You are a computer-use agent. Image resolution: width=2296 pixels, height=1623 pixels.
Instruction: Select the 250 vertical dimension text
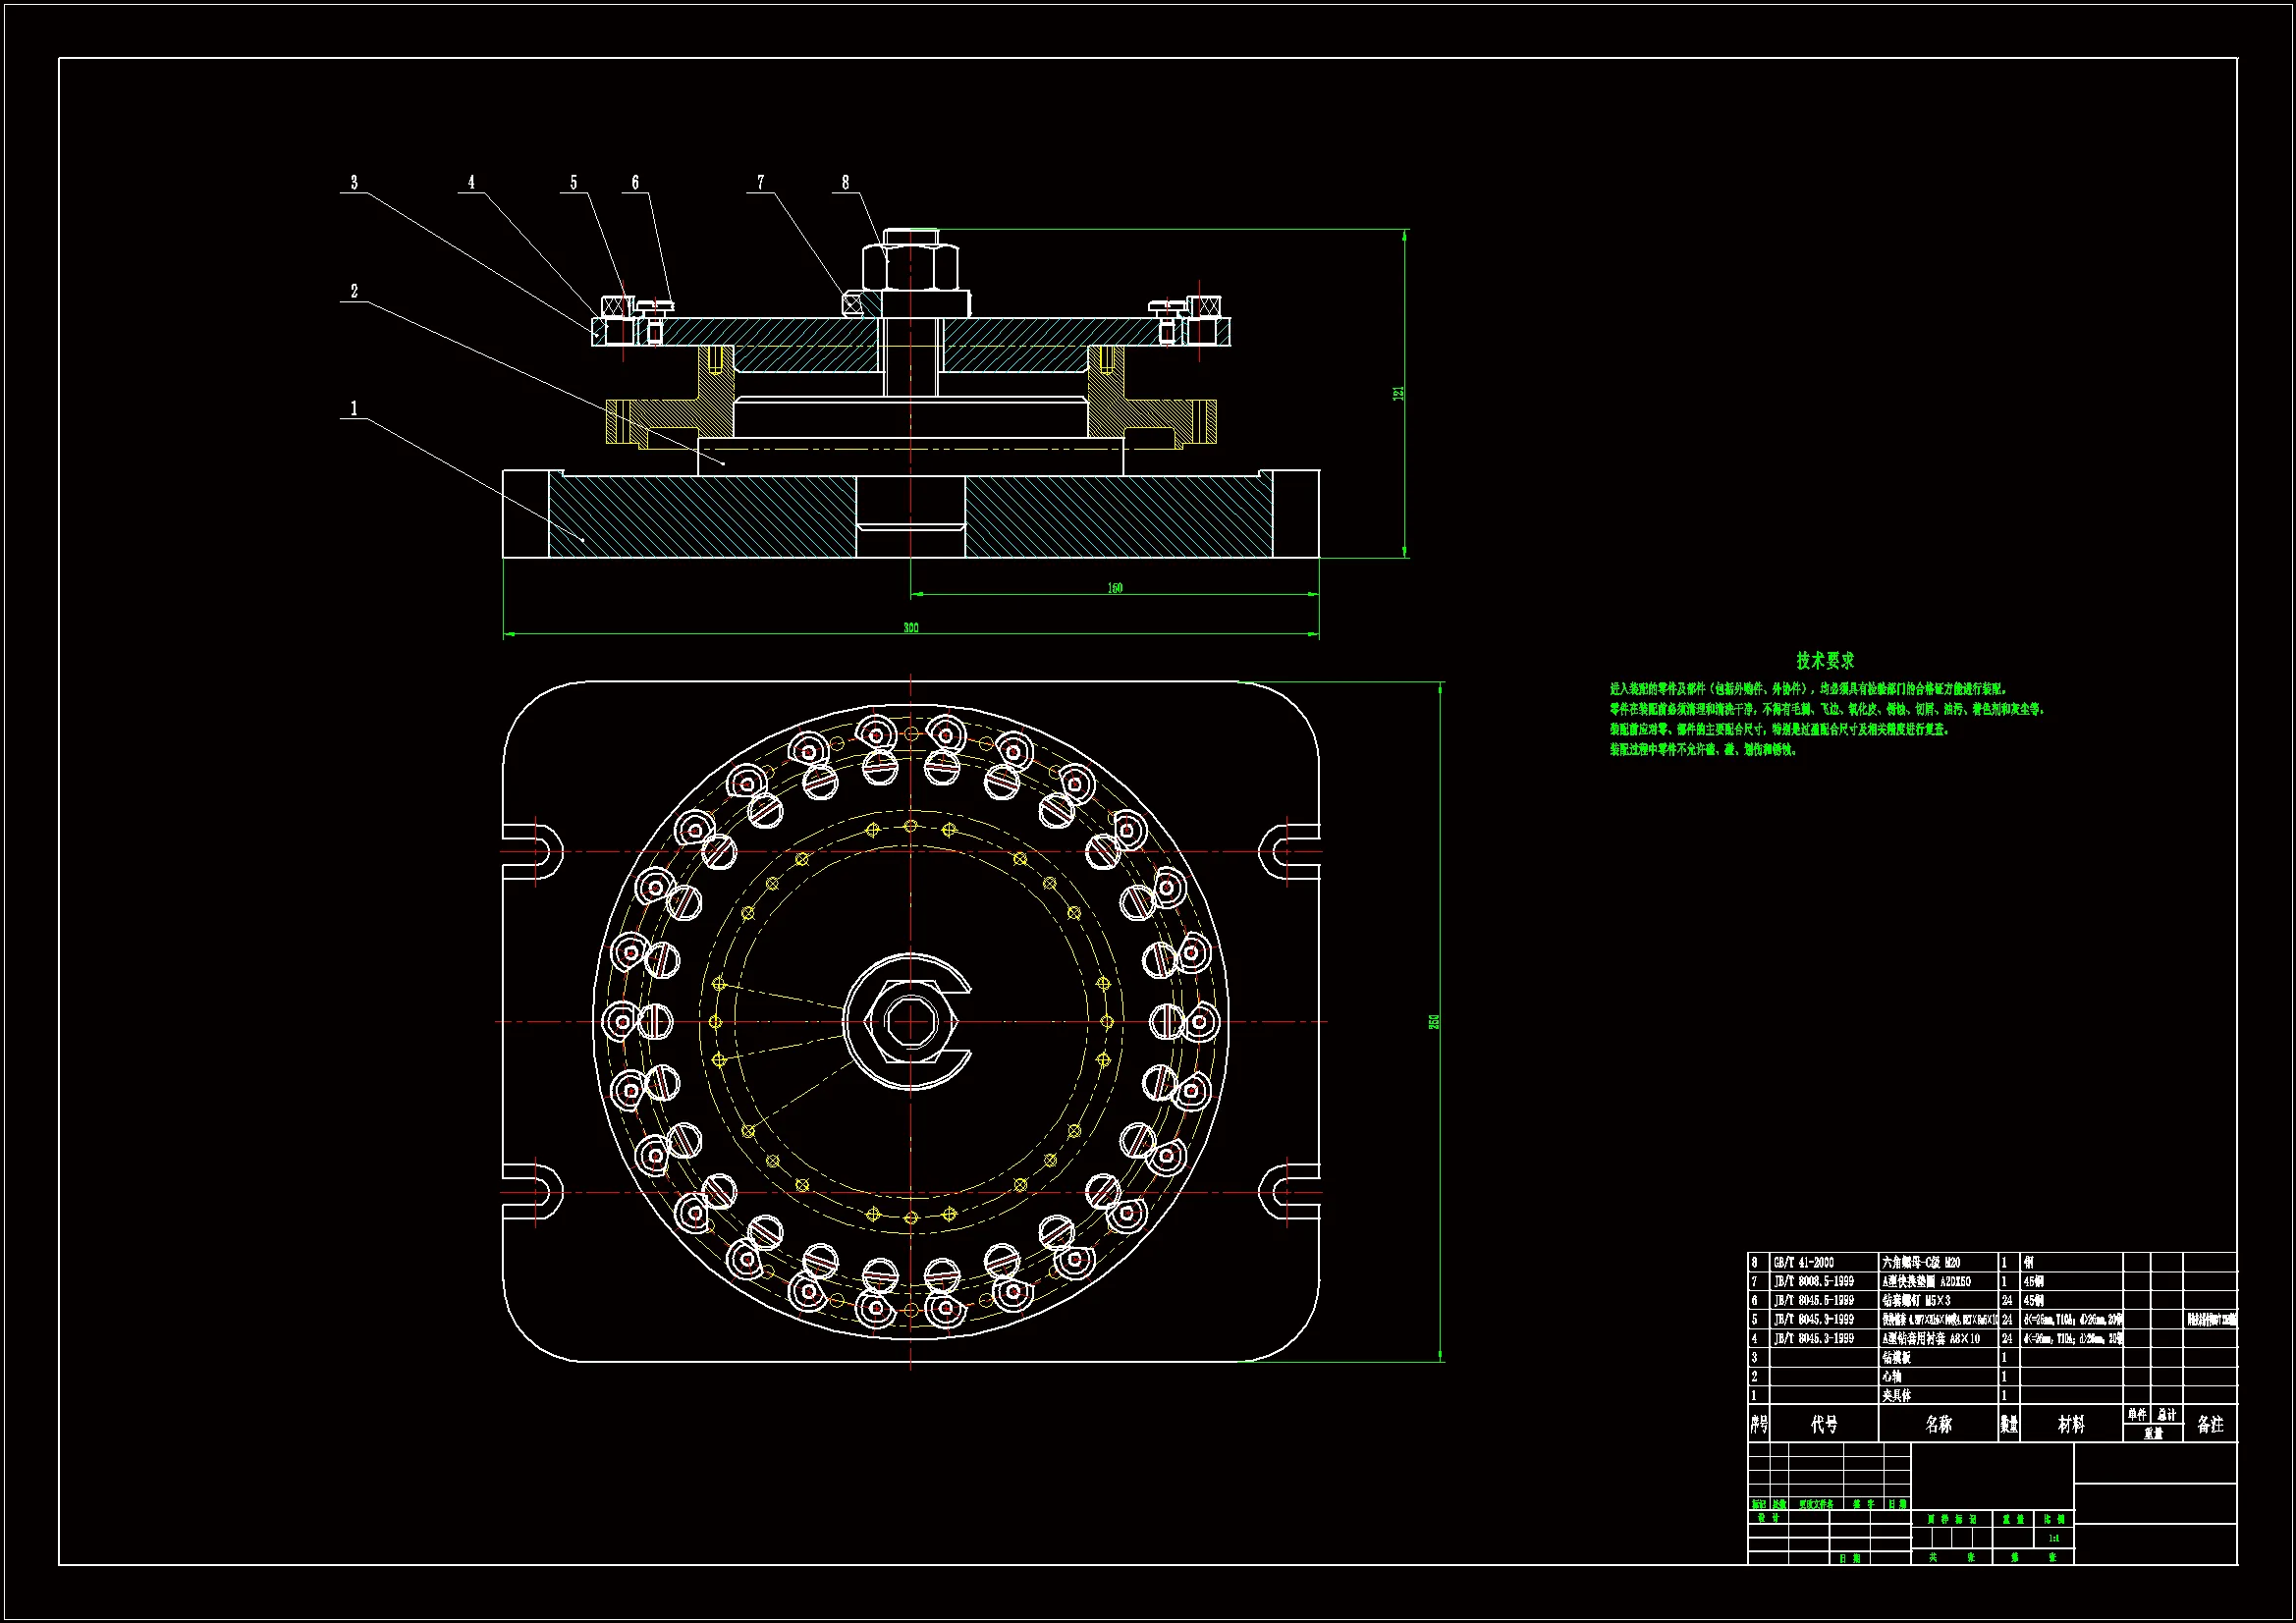[1434, 1021]
